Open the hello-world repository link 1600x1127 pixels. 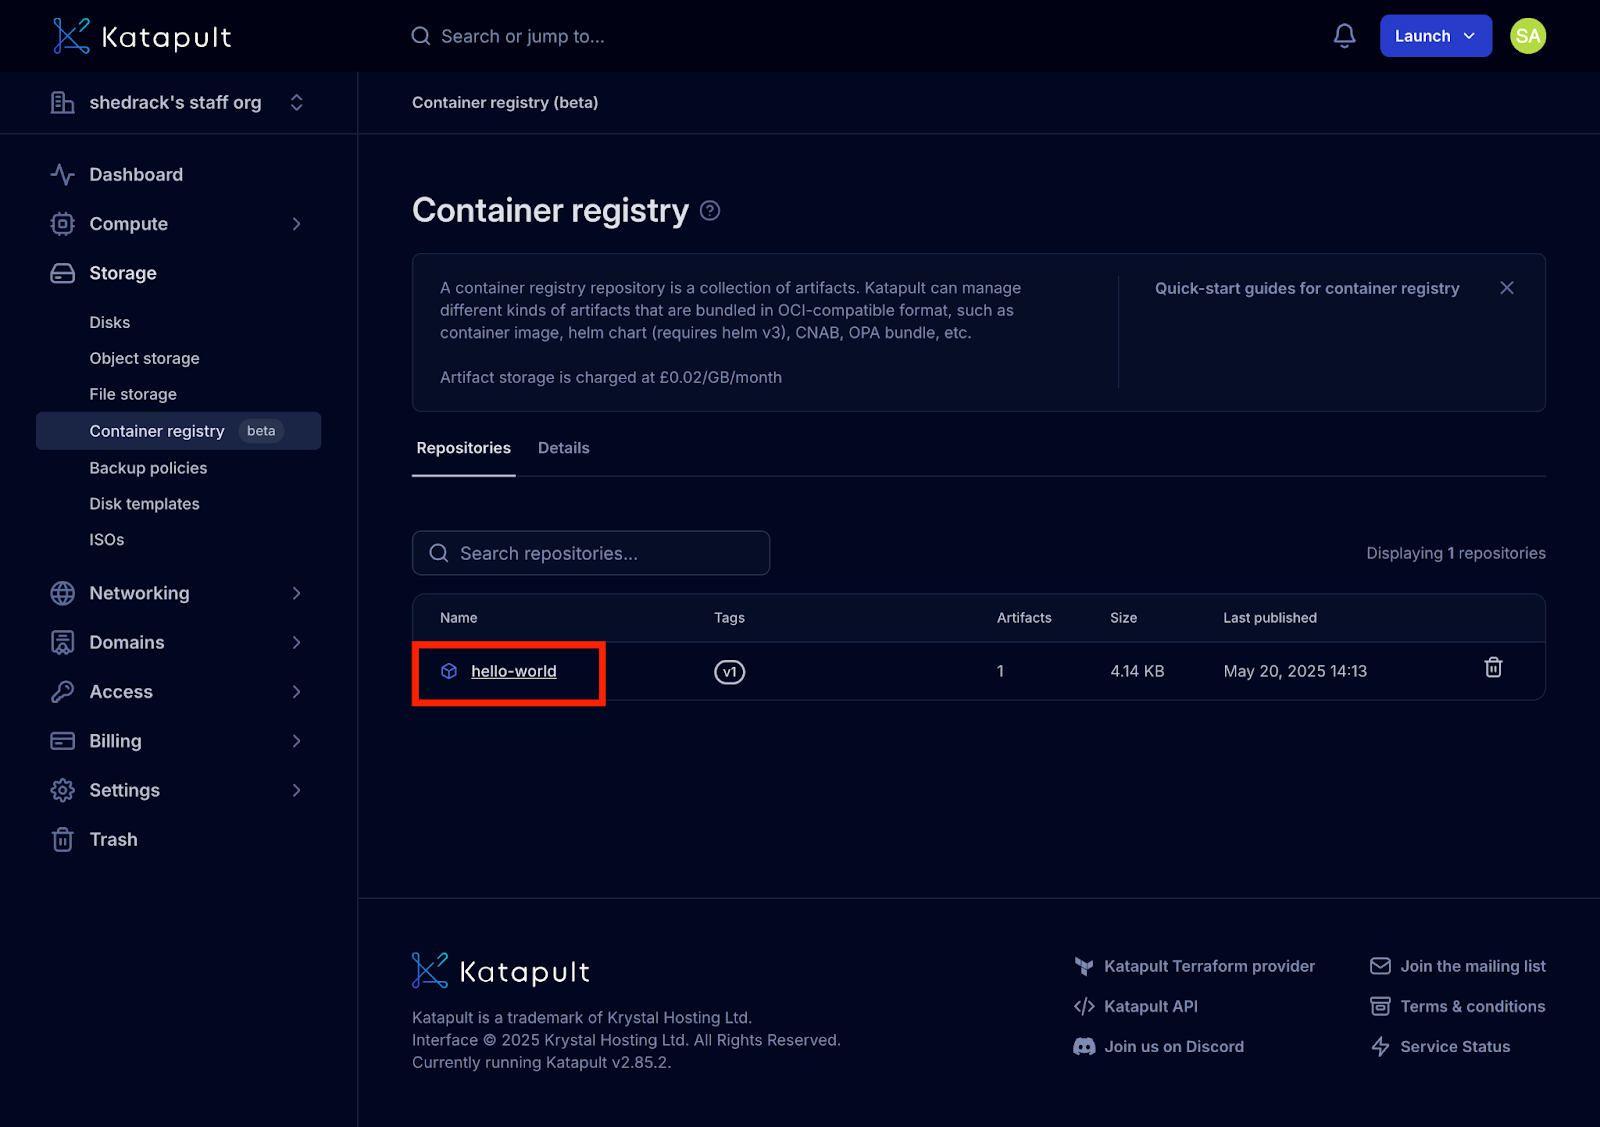514,671
